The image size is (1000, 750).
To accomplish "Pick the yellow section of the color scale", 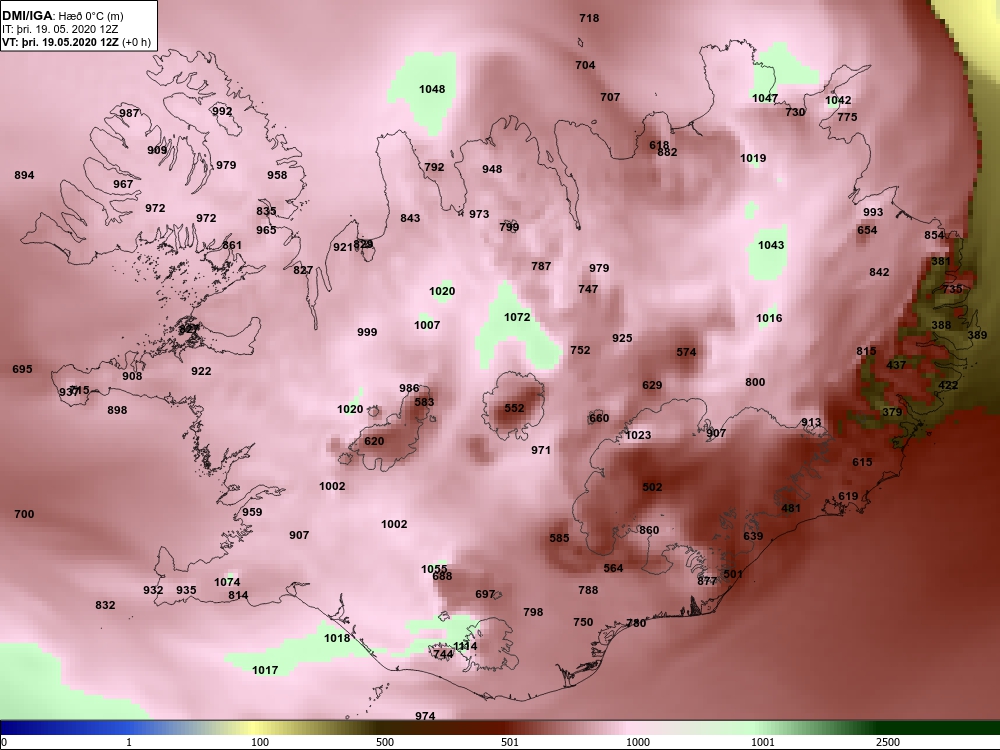I will point(252,728).
